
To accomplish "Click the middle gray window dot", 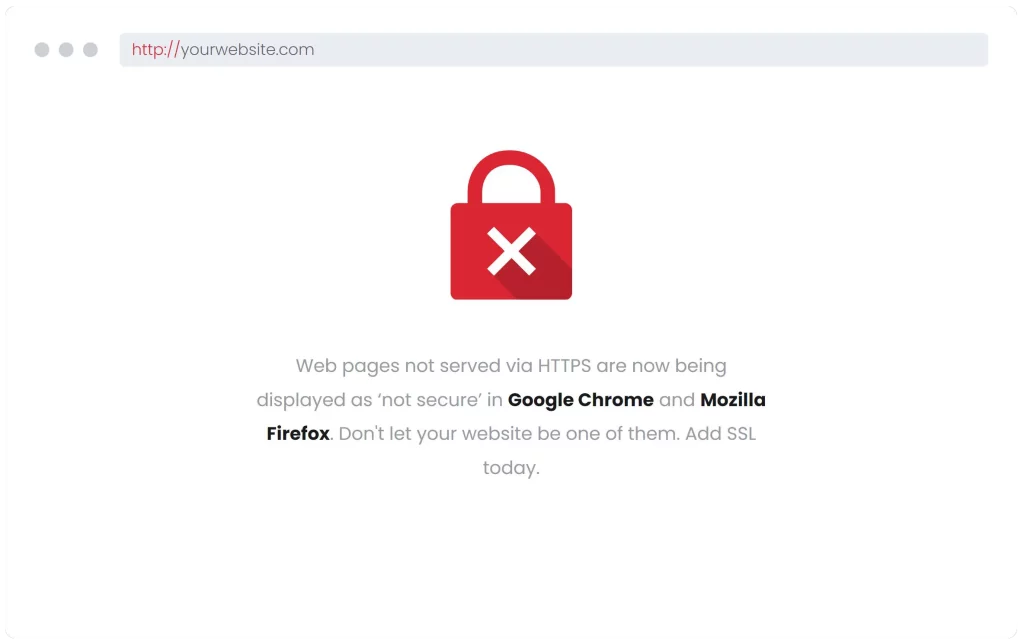I will tap(66, 50).
